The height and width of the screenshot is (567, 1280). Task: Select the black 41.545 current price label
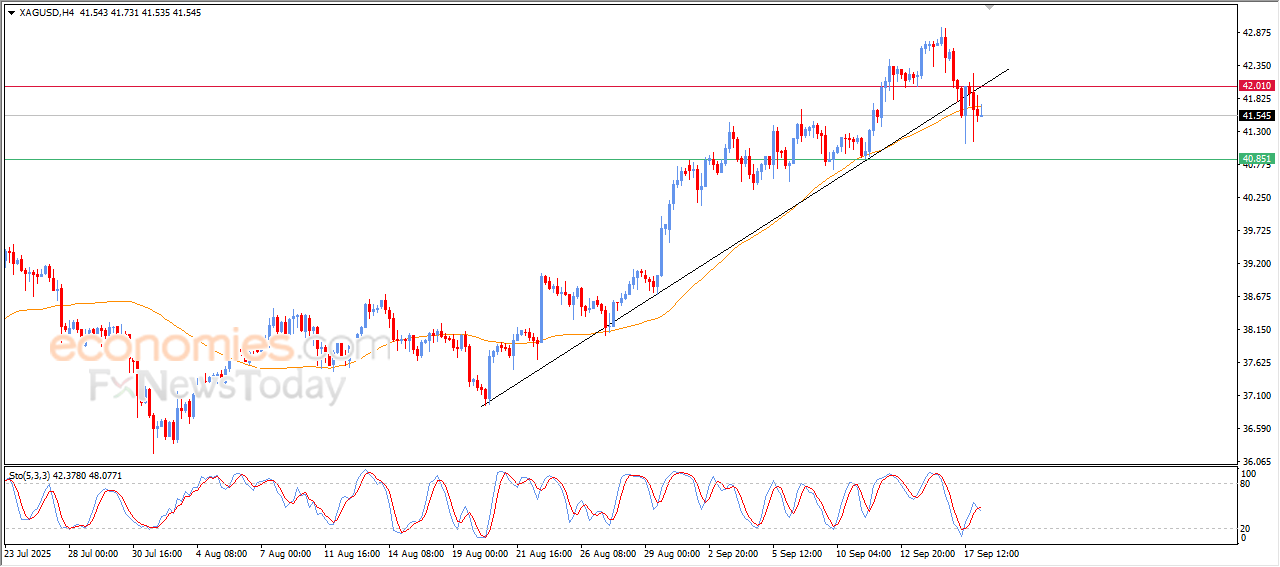[x=1256, y=116]
